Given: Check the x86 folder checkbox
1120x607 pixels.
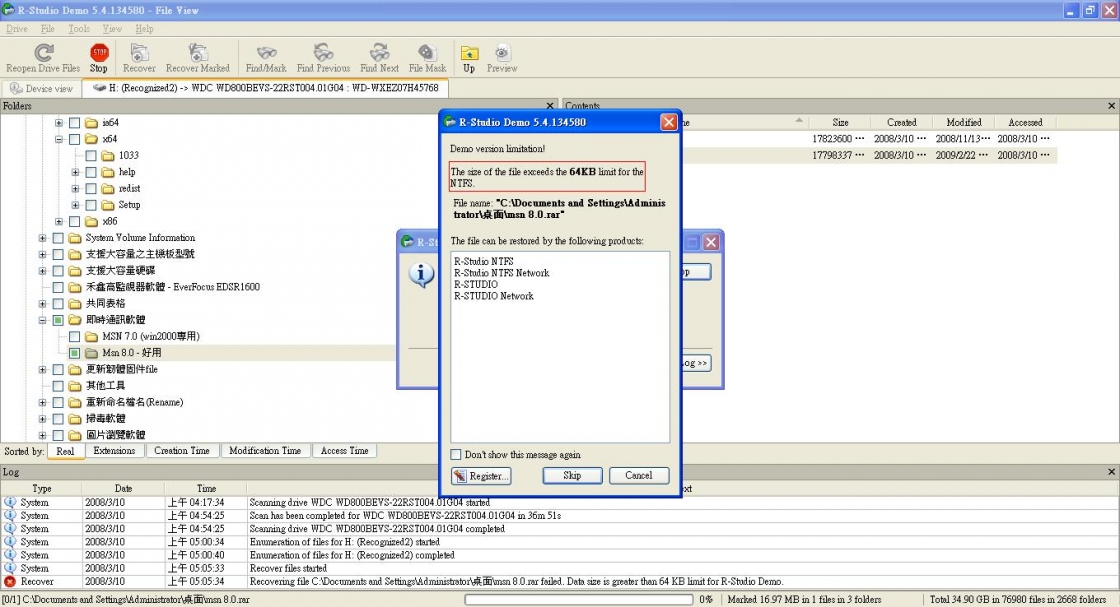Looking at the screenshot, I should 74,221.
